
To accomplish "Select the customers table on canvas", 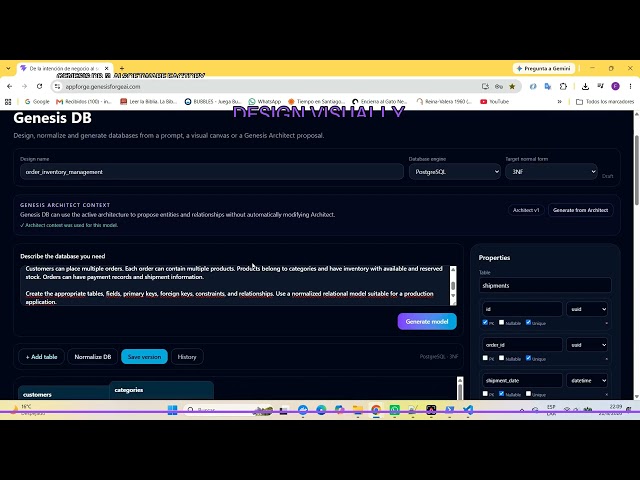I will [64, 394].
